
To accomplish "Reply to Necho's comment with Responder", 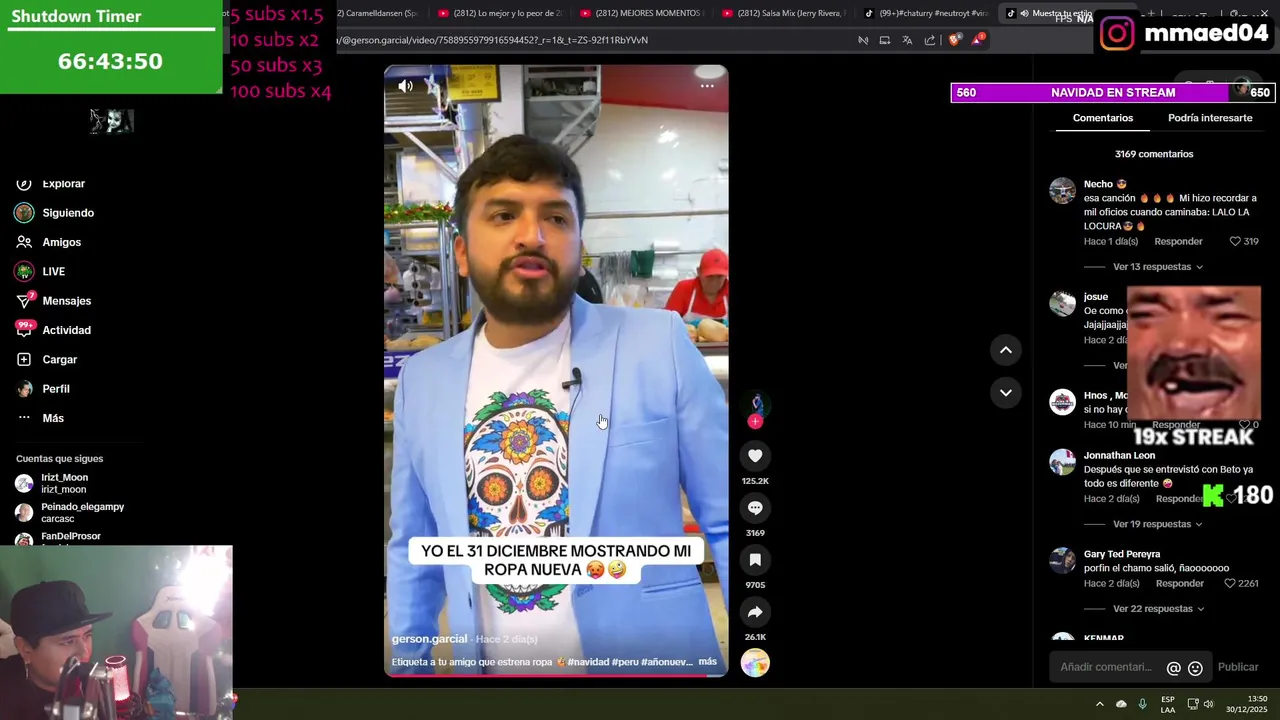I will (x=1178, y=241).
